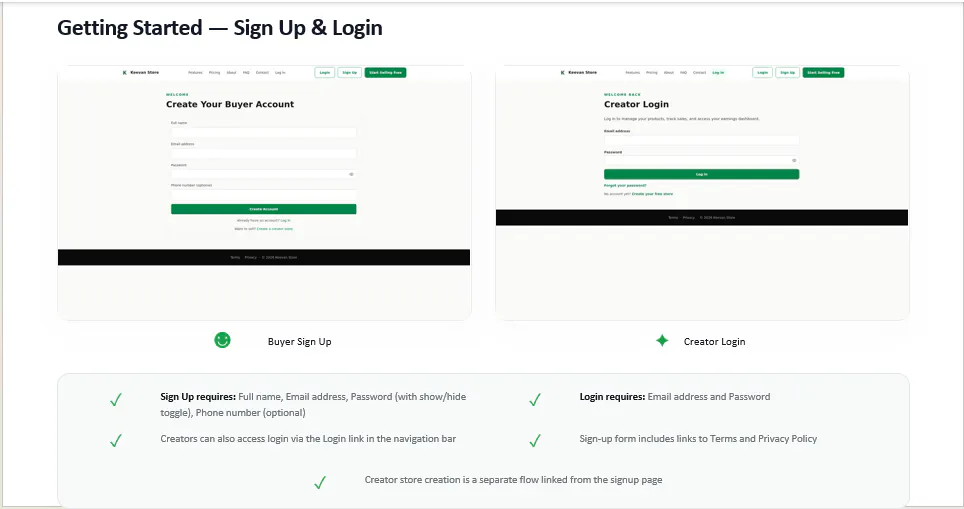Click the Email address field in Creator Login
Viewport: 964px width, 509px height.
(701, 140)
